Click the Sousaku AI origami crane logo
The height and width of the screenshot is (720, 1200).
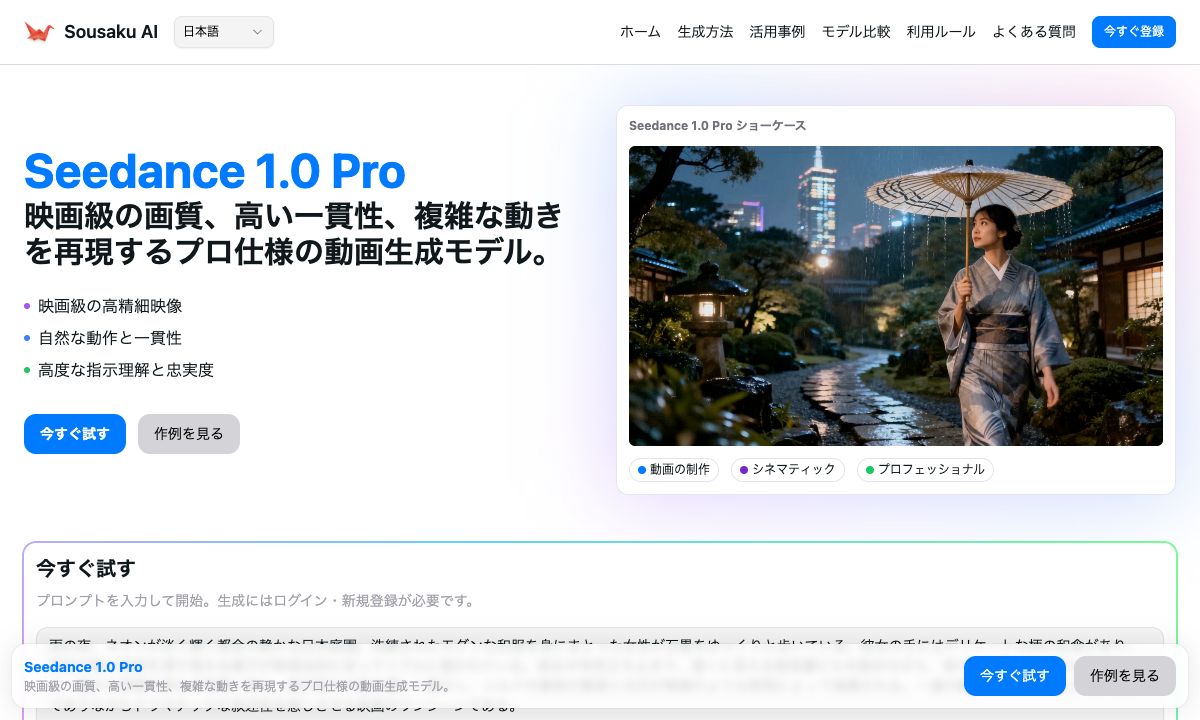[x=39, y=32]
